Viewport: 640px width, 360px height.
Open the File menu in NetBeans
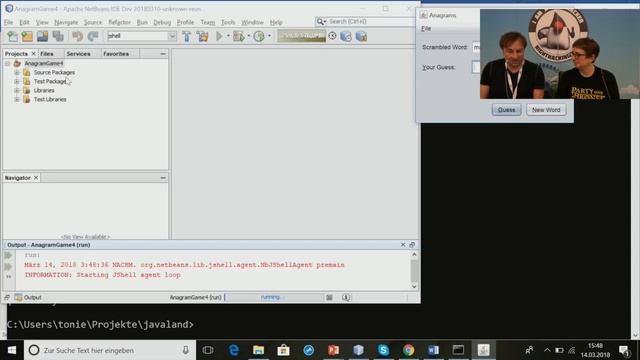9,22
